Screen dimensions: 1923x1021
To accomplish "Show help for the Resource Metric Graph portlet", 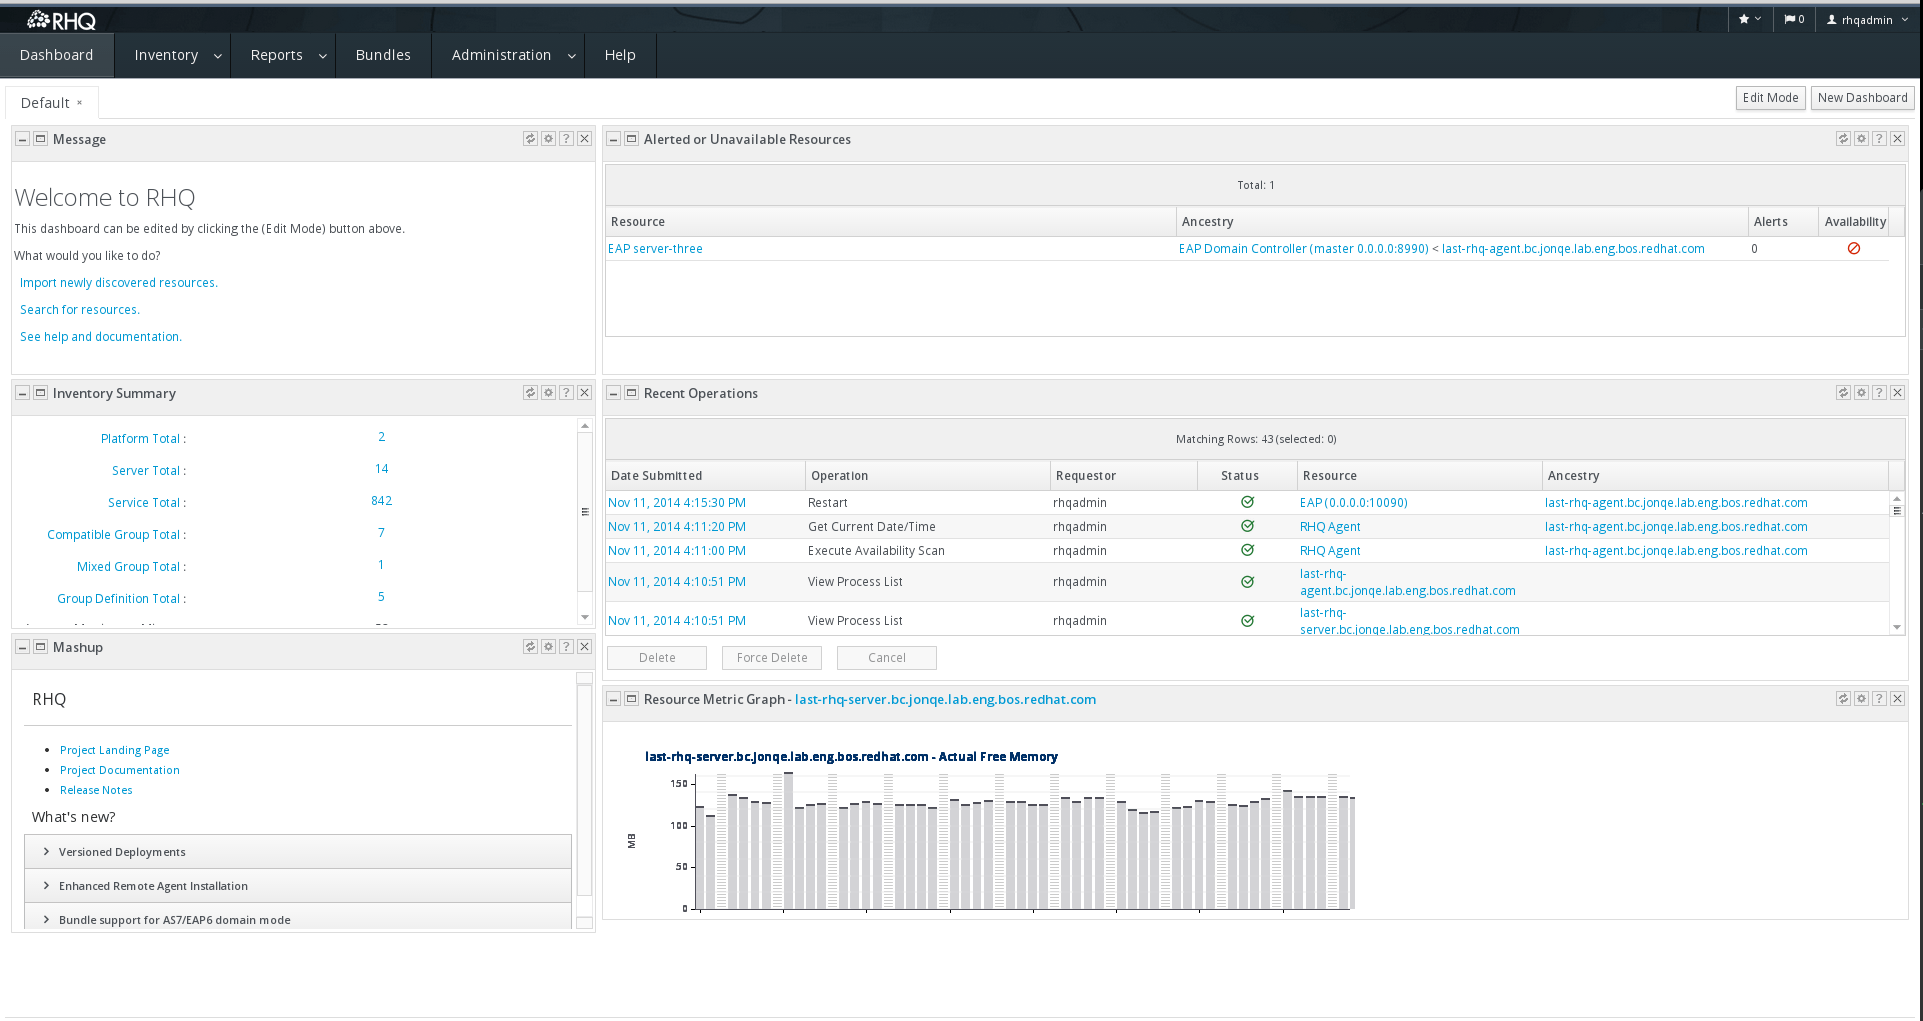I will click(1879, 699).
